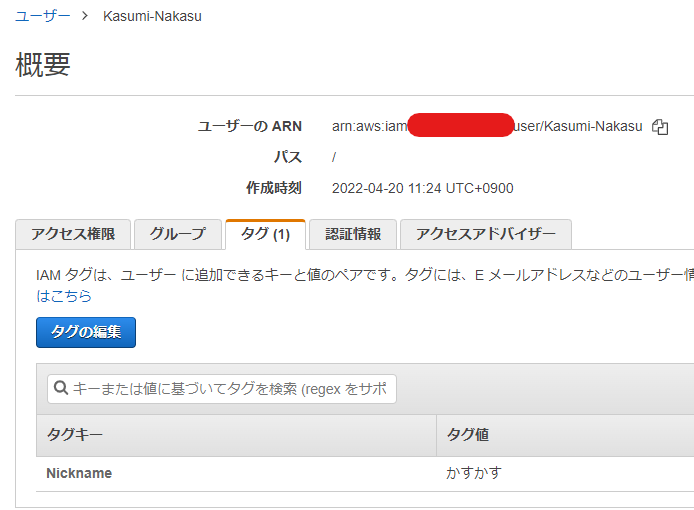Copy the user ARN with the copy icon
694x510 pixels.
[x=660, y=127]
